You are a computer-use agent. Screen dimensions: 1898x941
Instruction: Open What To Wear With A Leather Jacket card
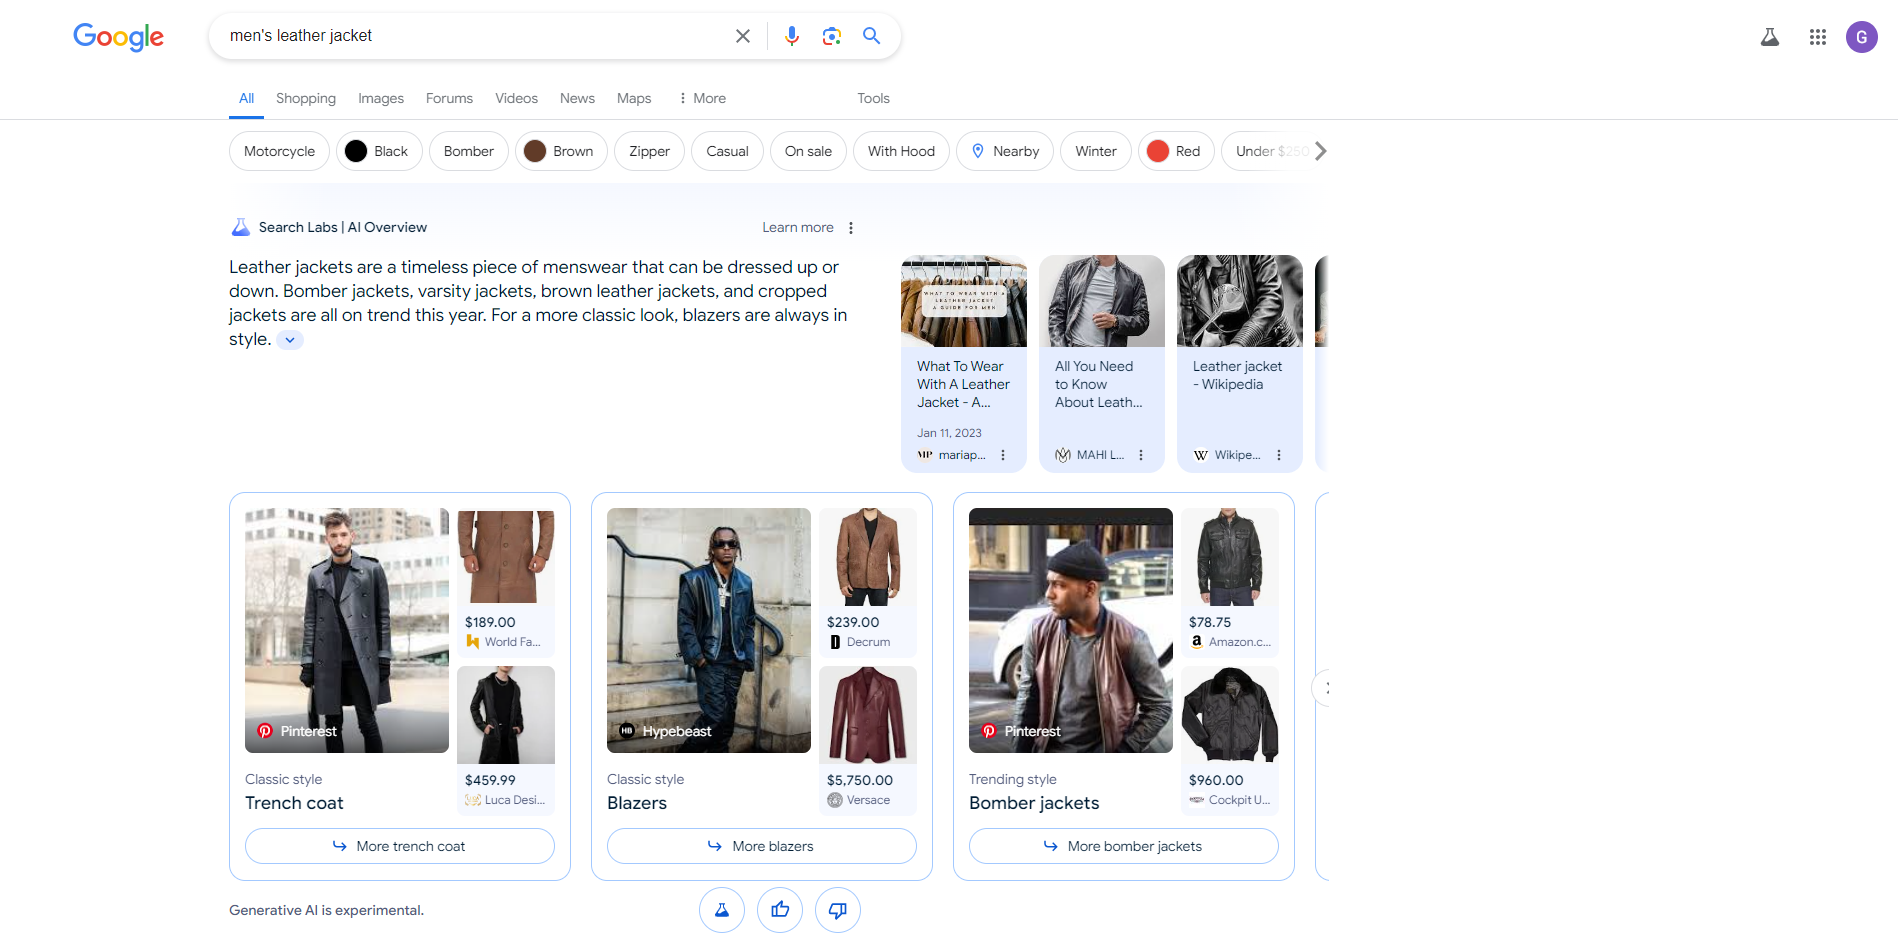(x=964, y=363)
